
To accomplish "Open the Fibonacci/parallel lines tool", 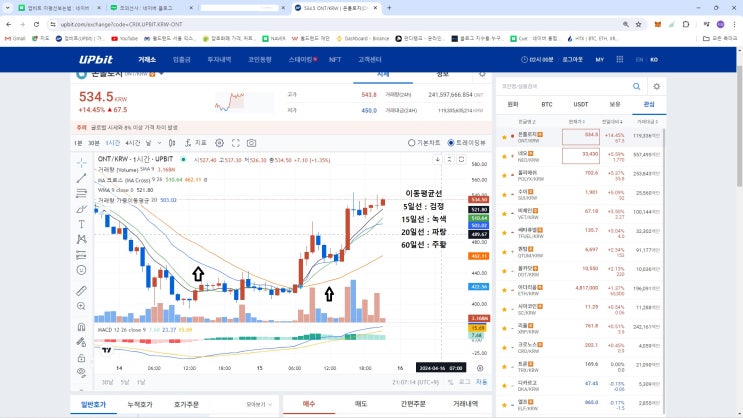I will 82,193.
